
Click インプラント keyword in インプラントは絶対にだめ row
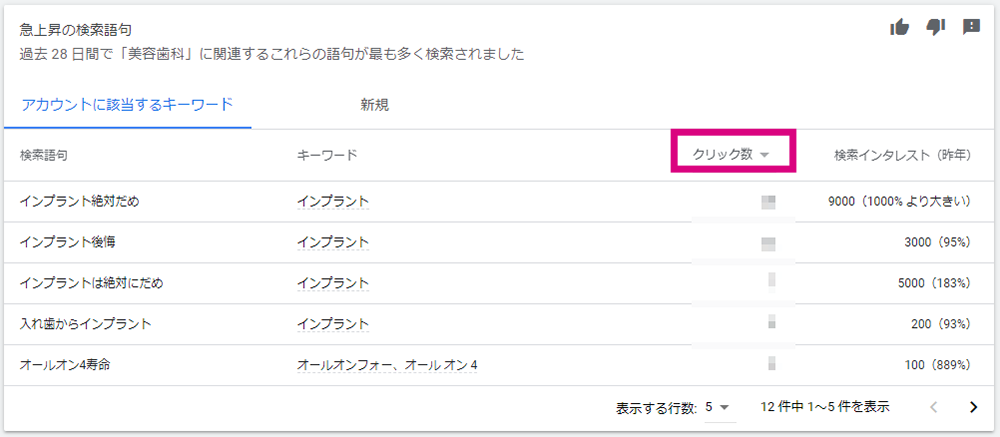[x=333, y=283]
